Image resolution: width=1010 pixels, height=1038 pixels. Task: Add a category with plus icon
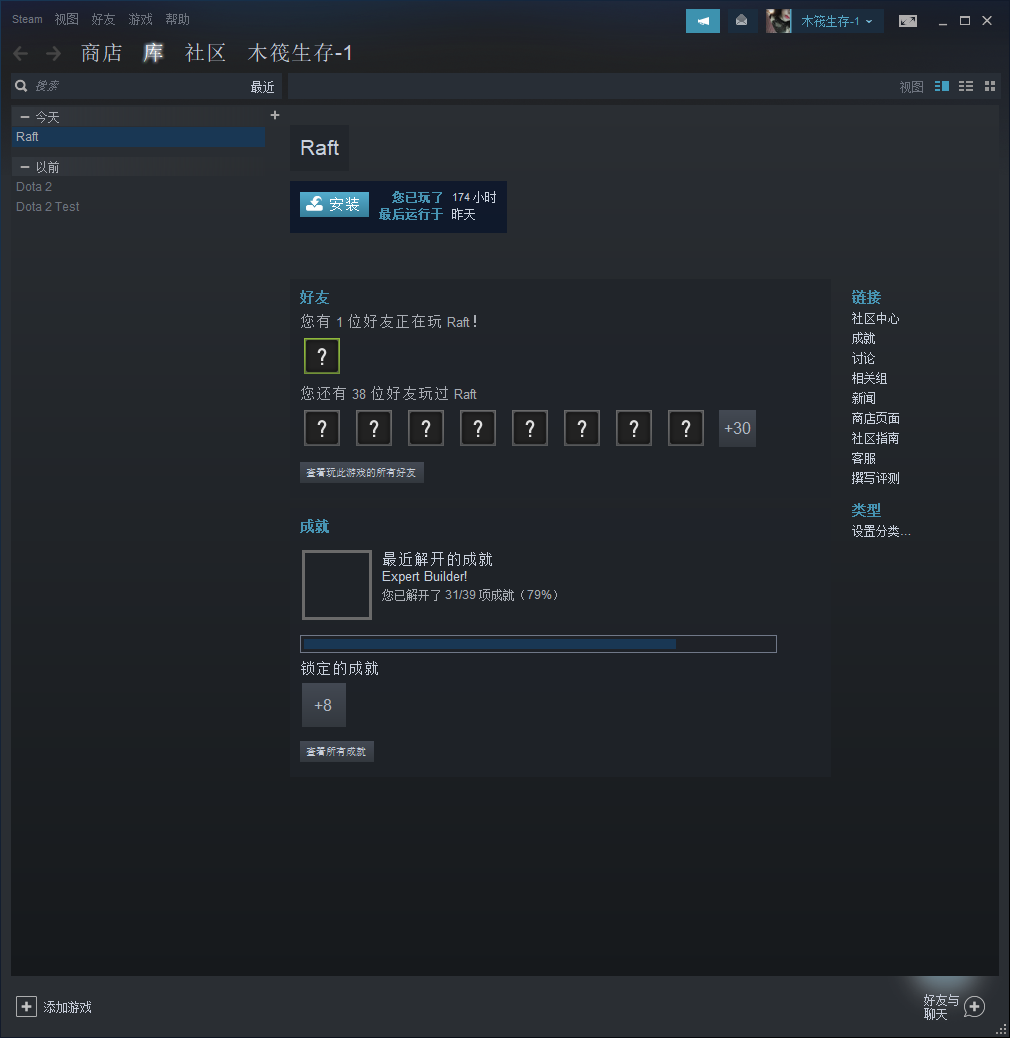click(275, 115)
